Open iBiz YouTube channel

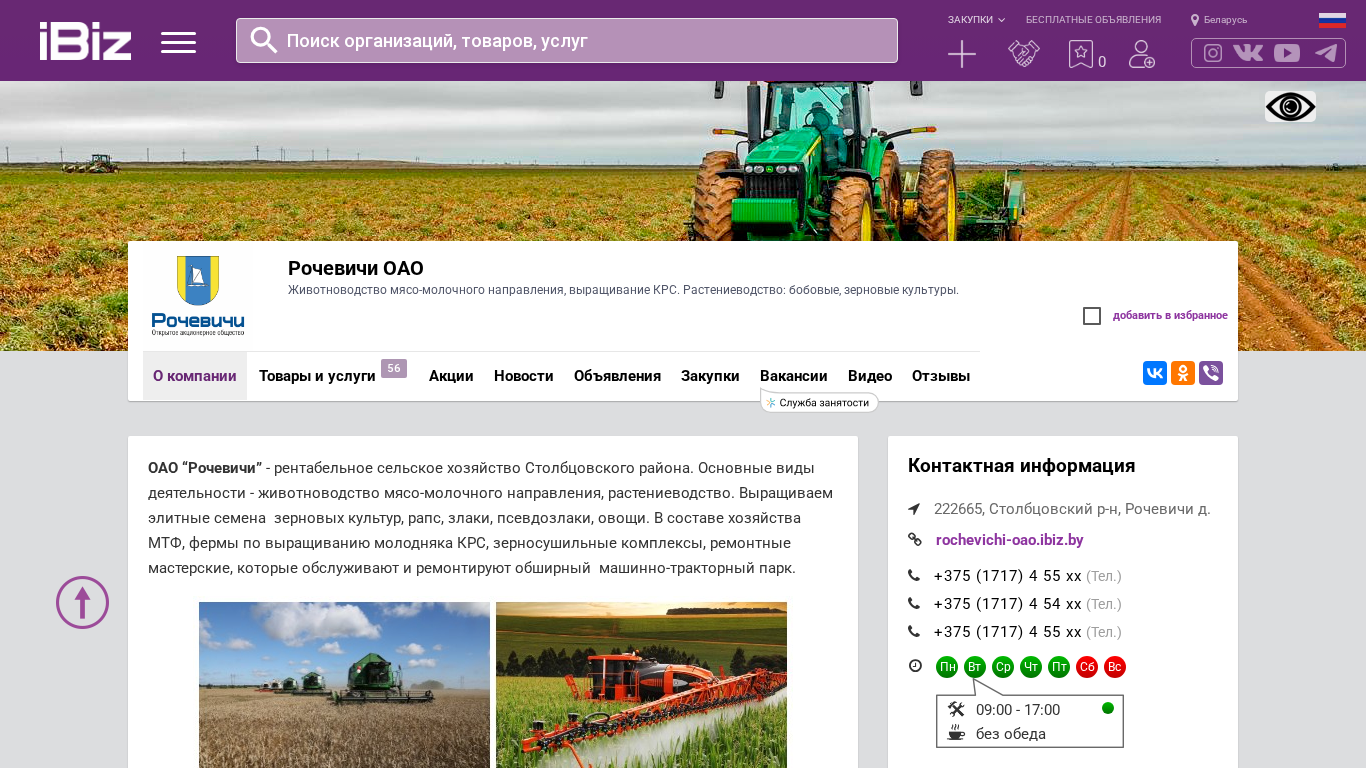pos(1287,53)
